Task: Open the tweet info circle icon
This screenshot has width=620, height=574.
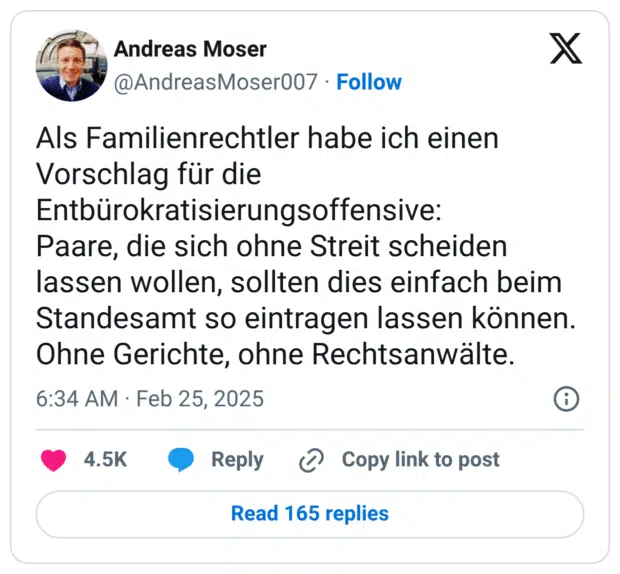Action: click(x=566, y=400)
